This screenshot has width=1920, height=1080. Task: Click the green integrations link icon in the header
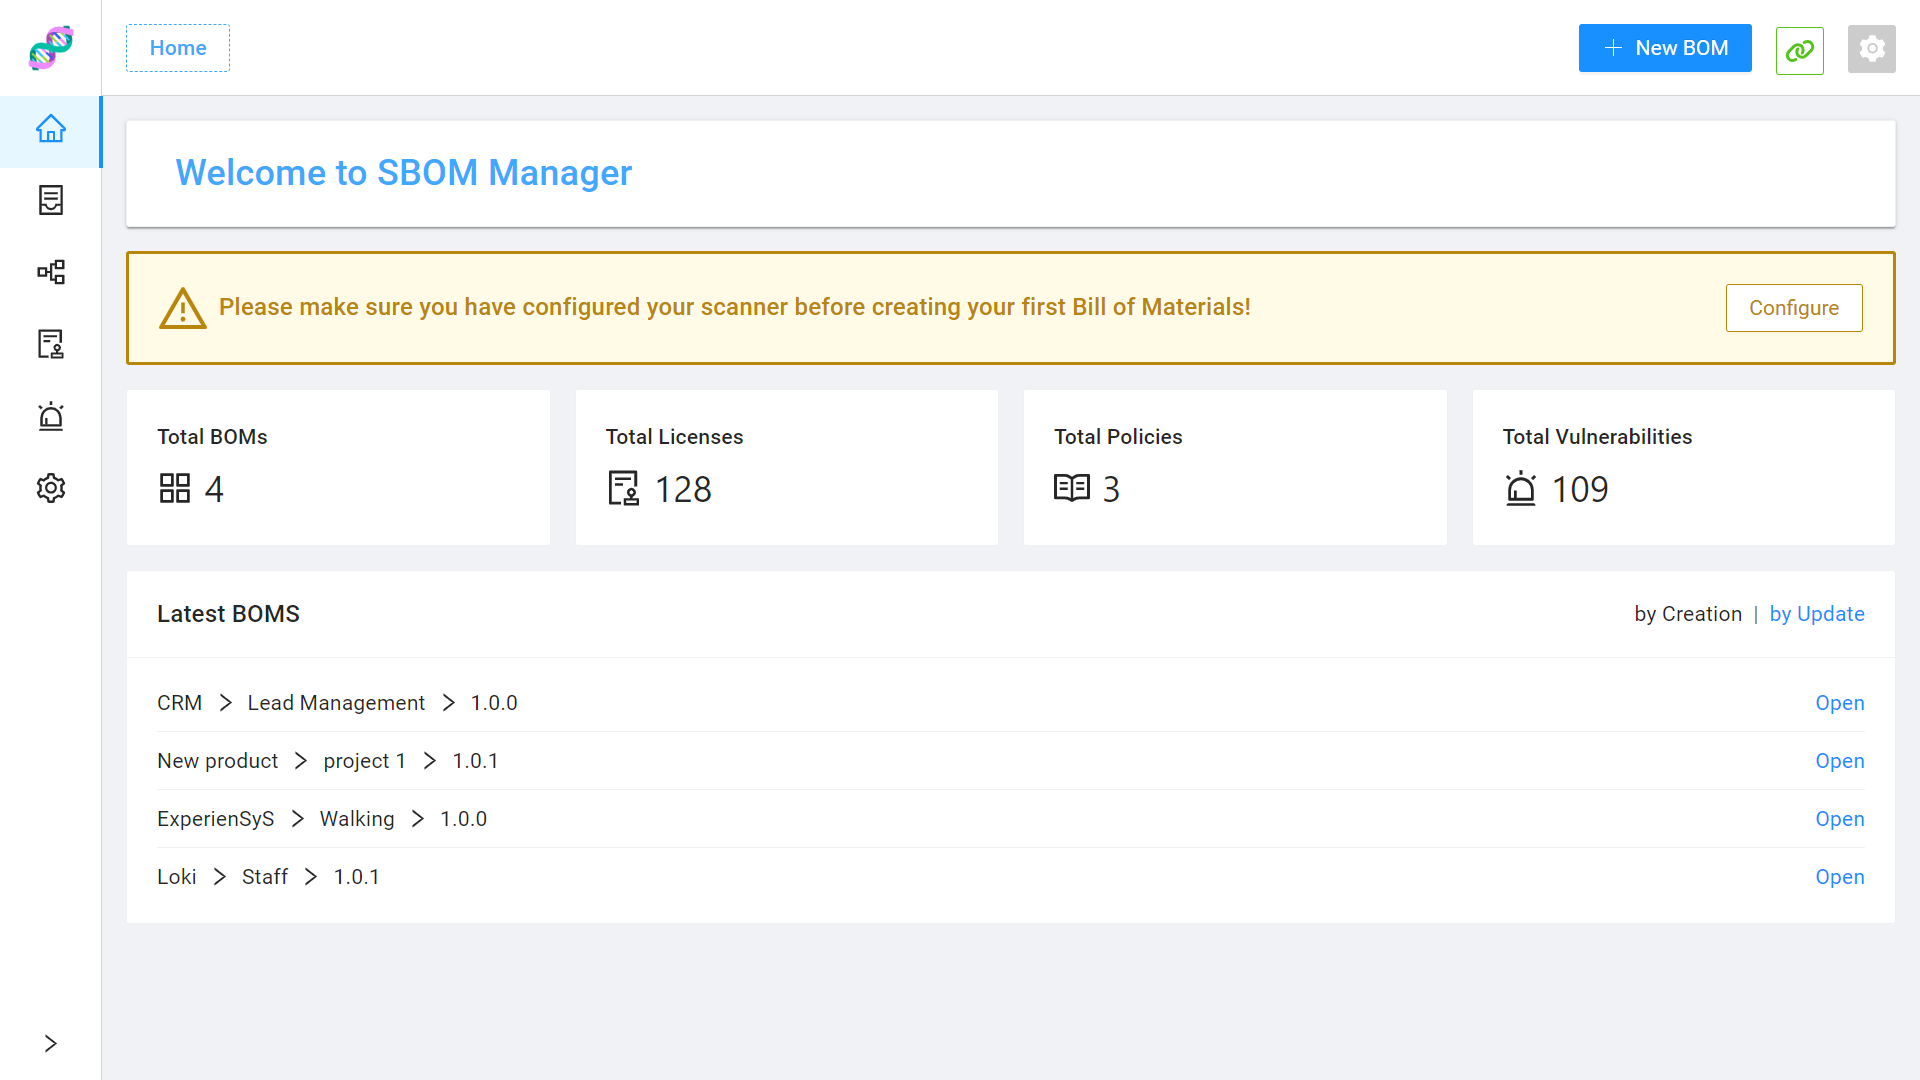(x=1799, y=48)
